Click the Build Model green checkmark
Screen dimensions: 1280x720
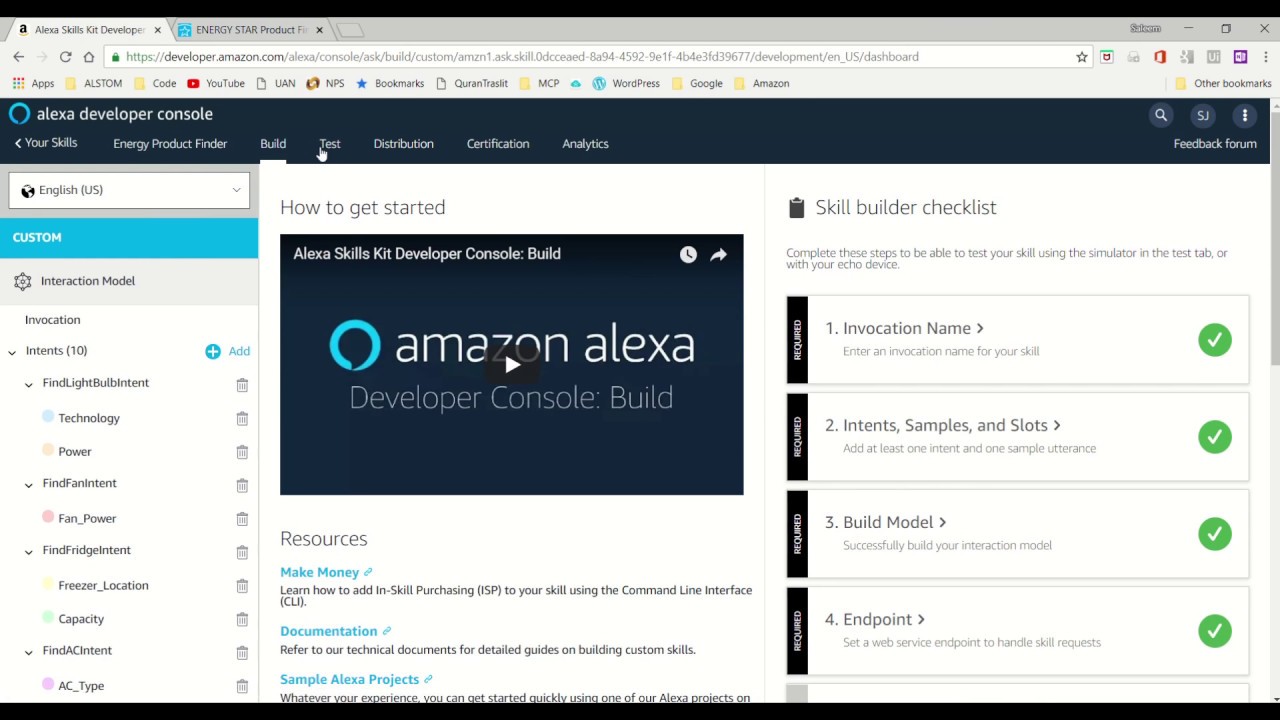coord(1215,534)
